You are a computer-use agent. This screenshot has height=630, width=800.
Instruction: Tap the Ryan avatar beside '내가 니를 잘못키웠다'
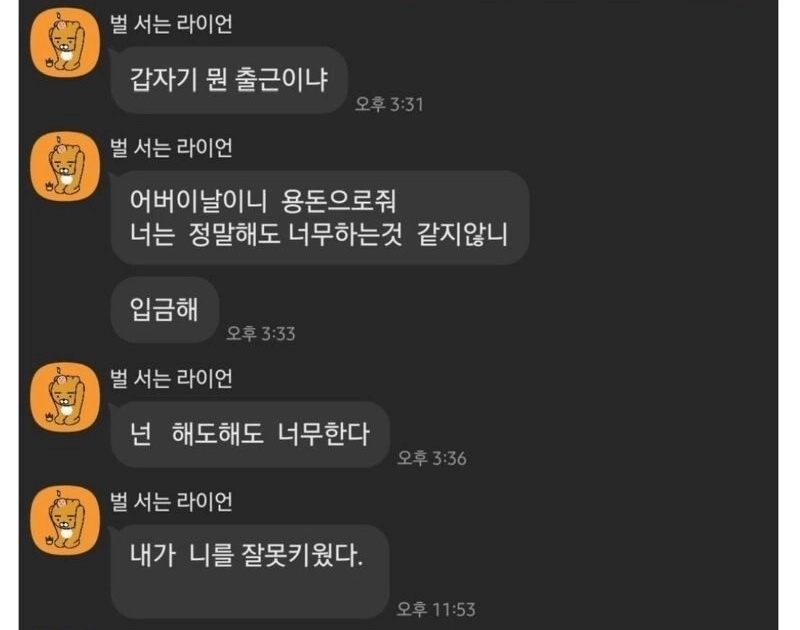[x=65, y=521]
